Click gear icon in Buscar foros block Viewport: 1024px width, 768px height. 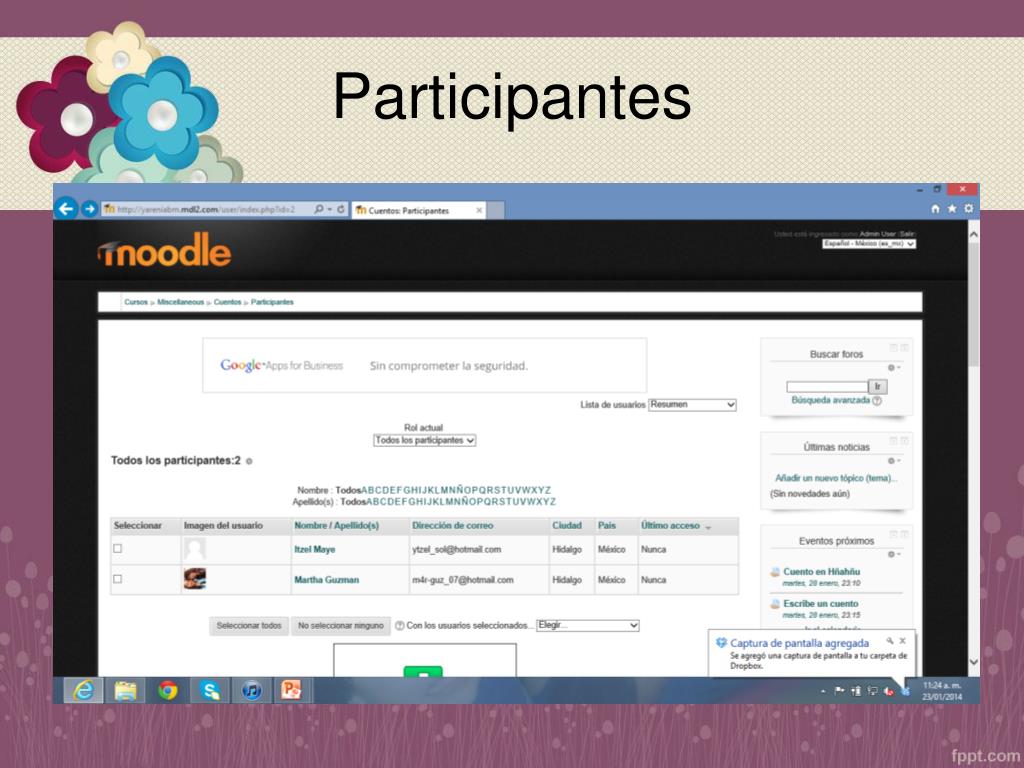coord(891,368)
